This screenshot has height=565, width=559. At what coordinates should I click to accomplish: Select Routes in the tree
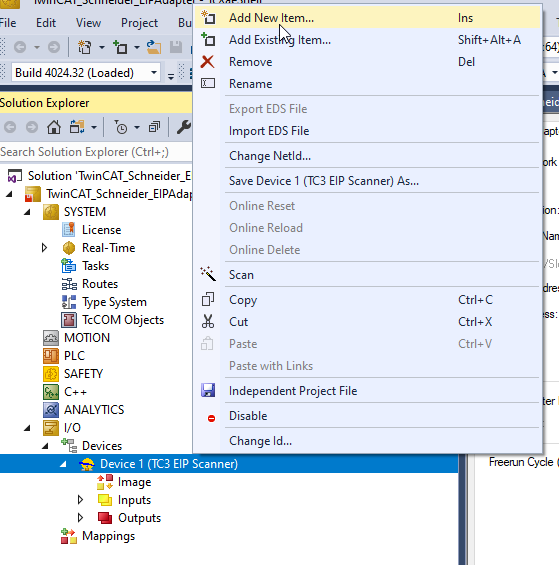point(100,284)
